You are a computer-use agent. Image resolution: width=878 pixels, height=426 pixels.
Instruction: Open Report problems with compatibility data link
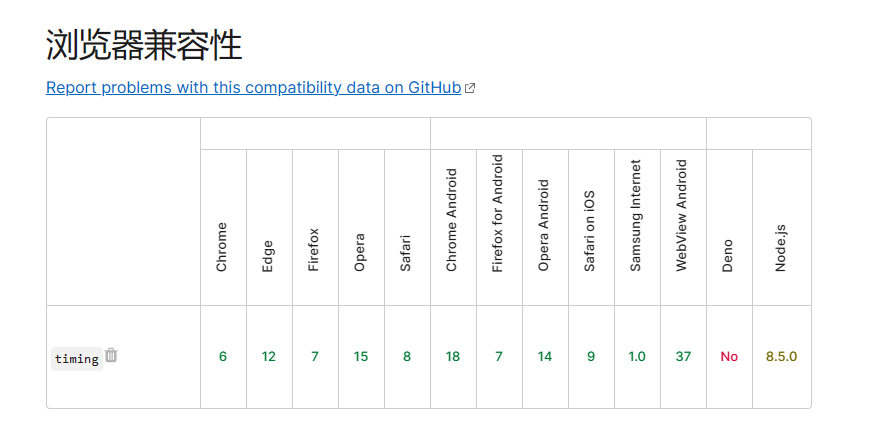(x=254, y=87)
